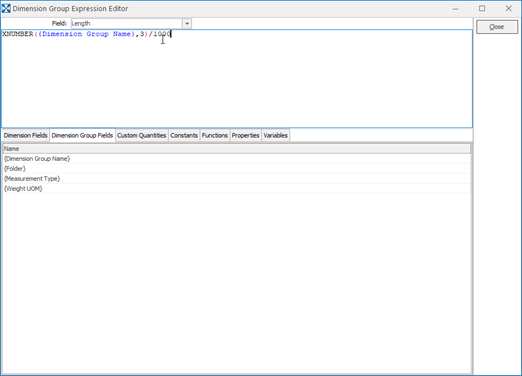Maximize the Expression Editor window
This screenshot has width=522, height=376.
click(482, 9)
